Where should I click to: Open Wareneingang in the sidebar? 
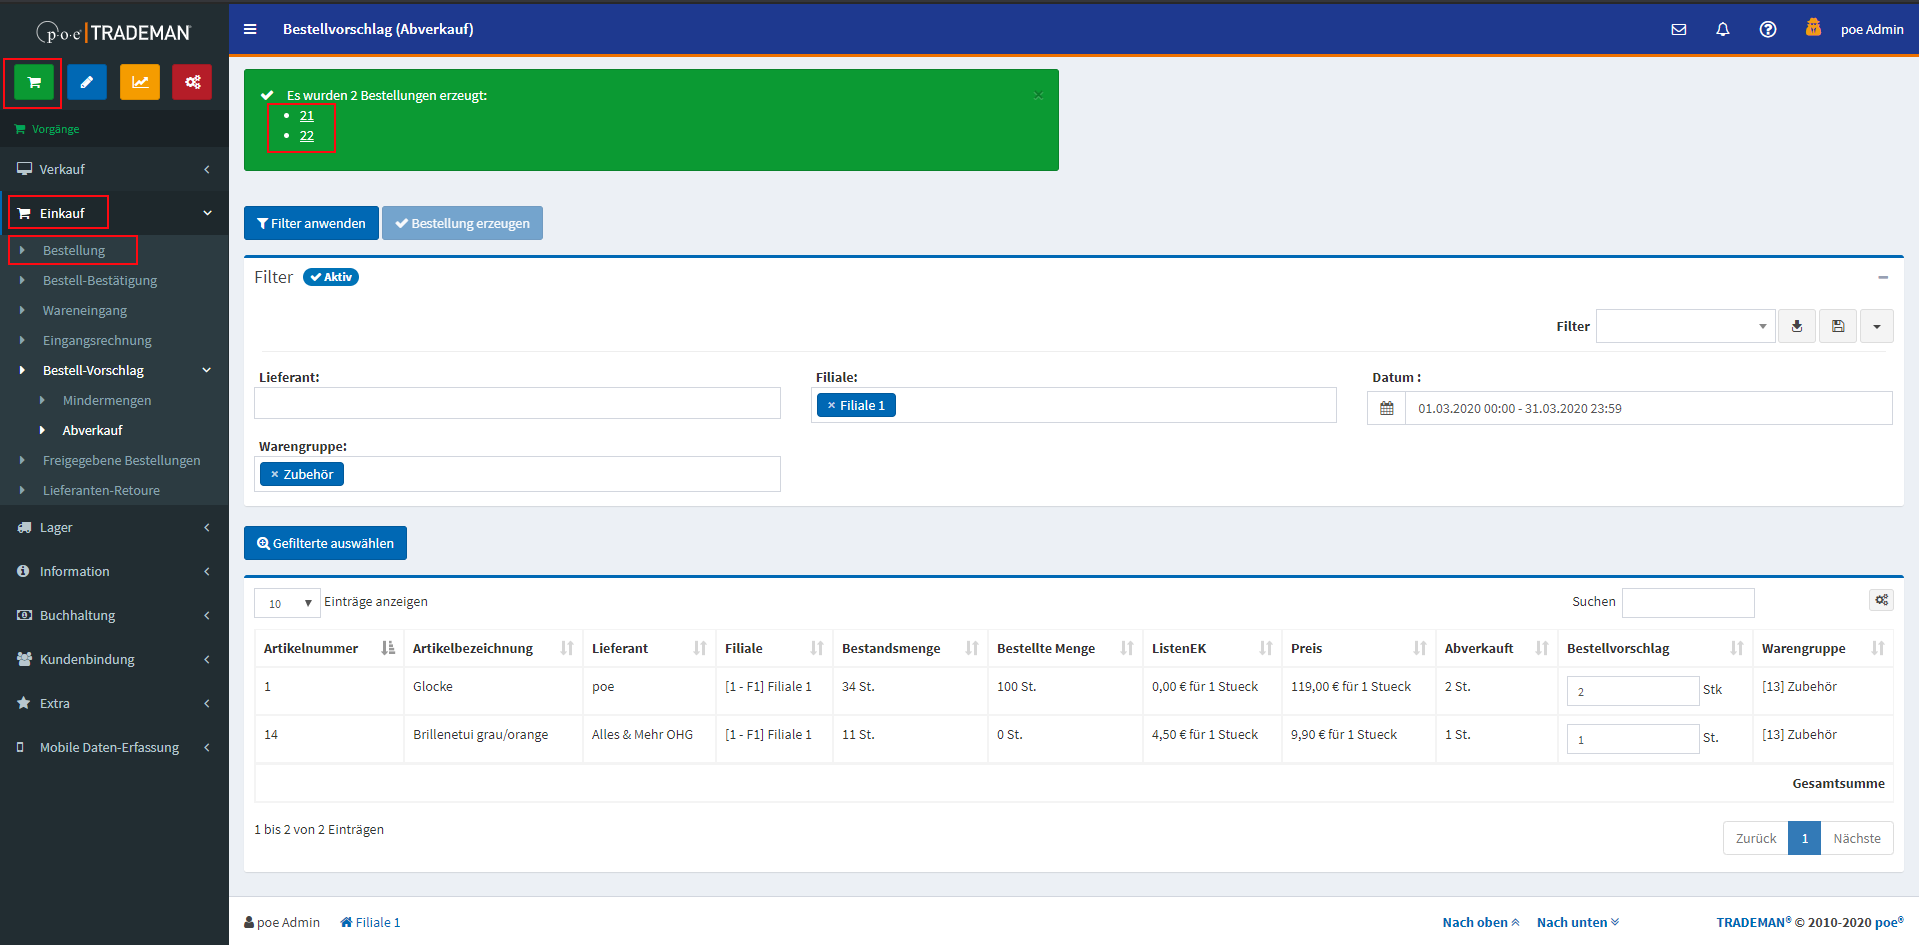click(85, 310)
